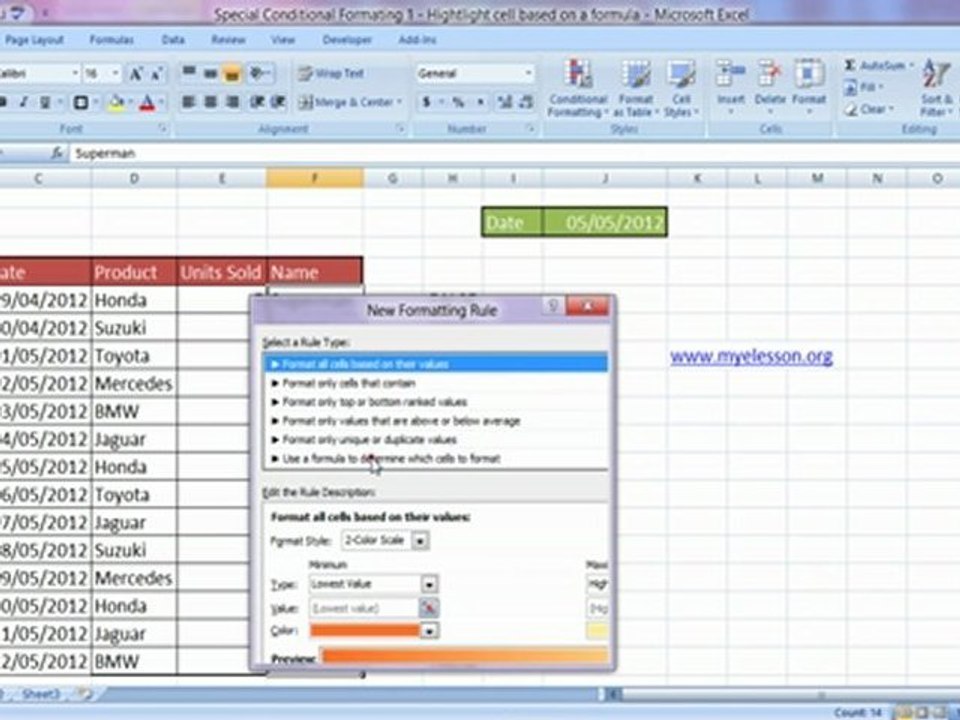This screenshot has height=720, width=960.
Task: Click the Insert cells icon
Action: (730, 75)
